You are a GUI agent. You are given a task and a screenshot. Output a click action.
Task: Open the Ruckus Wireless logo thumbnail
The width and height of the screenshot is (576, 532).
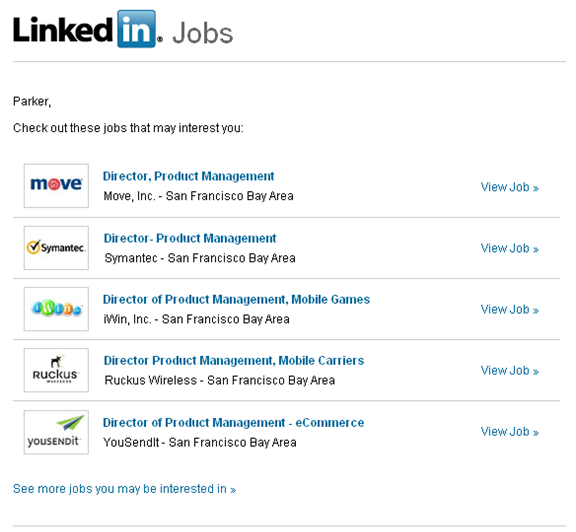pyautogui.click(x=56, y=370)
